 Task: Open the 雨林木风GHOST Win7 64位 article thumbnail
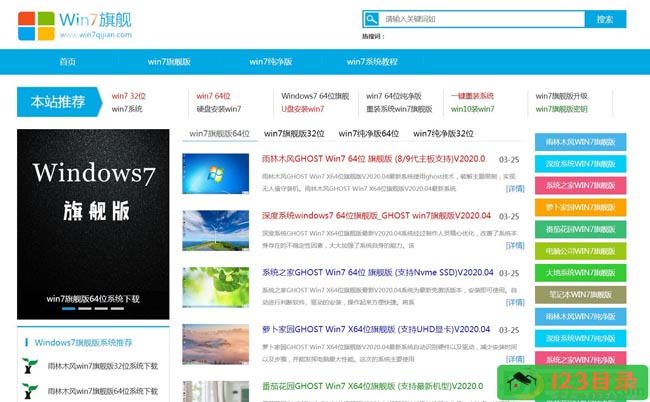(x=216, y=173)
